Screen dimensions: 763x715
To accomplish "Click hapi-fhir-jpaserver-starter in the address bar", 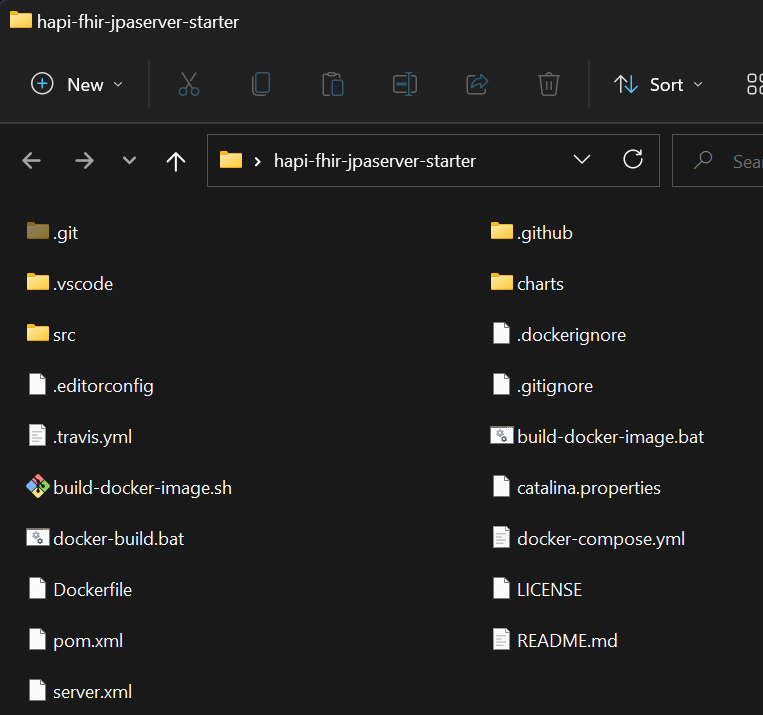I will (x=375, y=161).
